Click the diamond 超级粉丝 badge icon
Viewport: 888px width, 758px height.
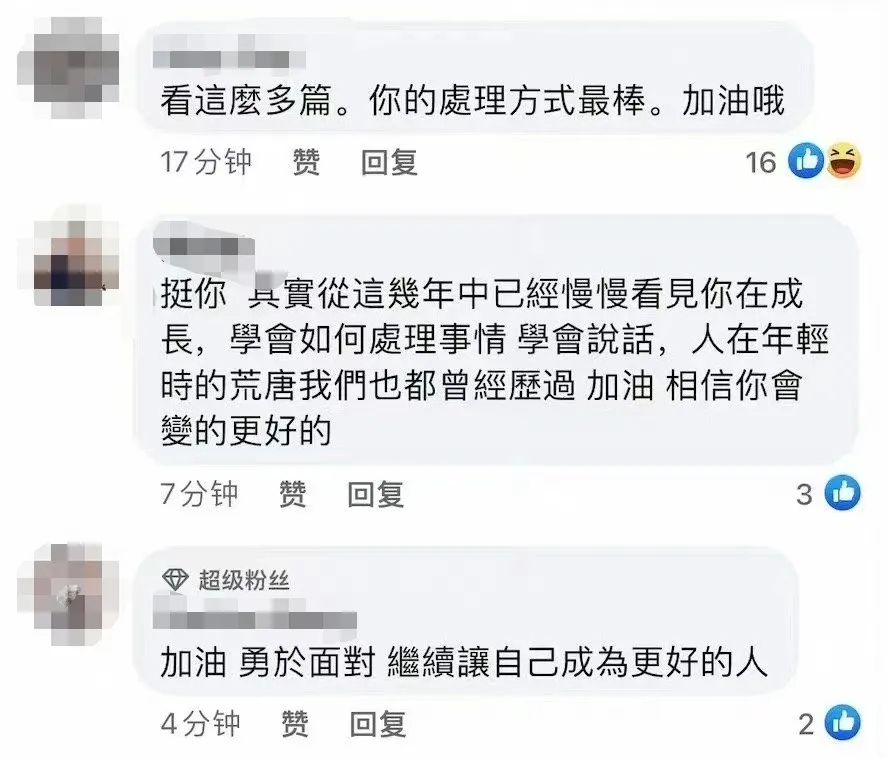(x=175, y=580)
